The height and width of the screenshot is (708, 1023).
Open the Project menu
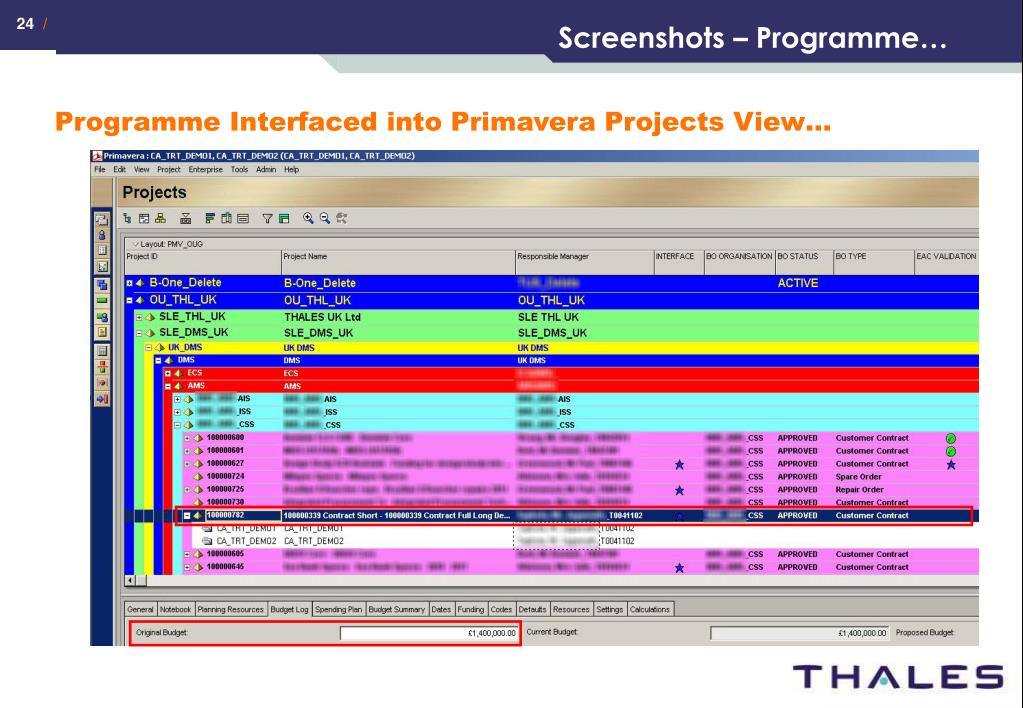(168, 170)
